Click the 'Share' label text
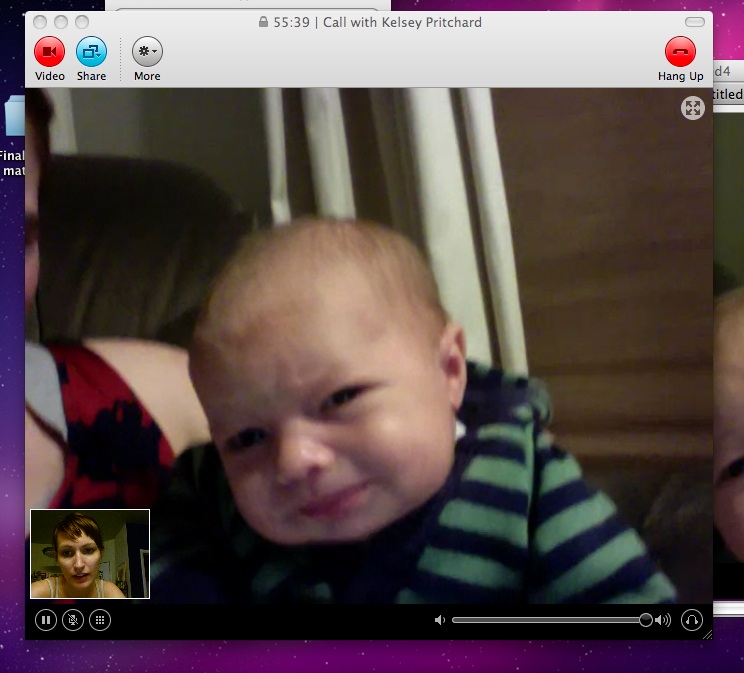744x673 pixels. click(x=92, y=76)
